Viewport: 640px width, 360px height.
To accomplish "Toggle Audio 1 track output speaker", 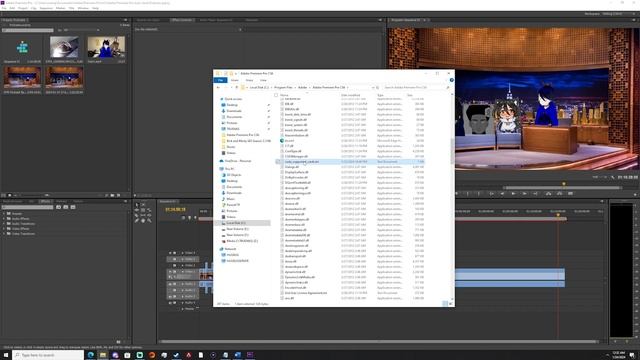I will coord(170,284).
